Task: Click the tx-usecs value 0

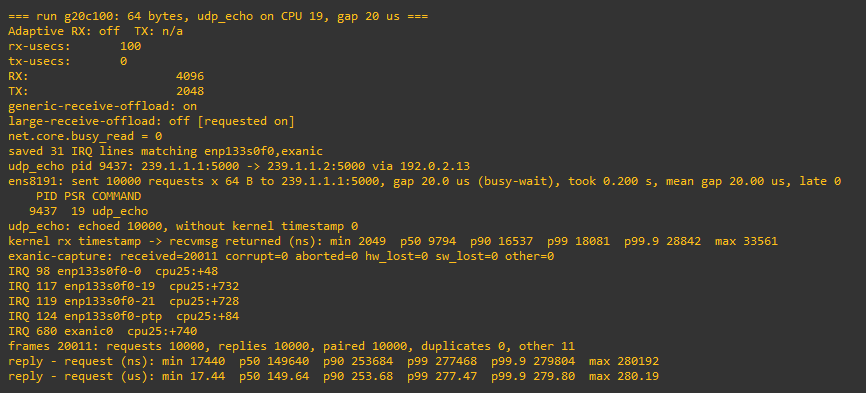Action: tap(124, 61)
